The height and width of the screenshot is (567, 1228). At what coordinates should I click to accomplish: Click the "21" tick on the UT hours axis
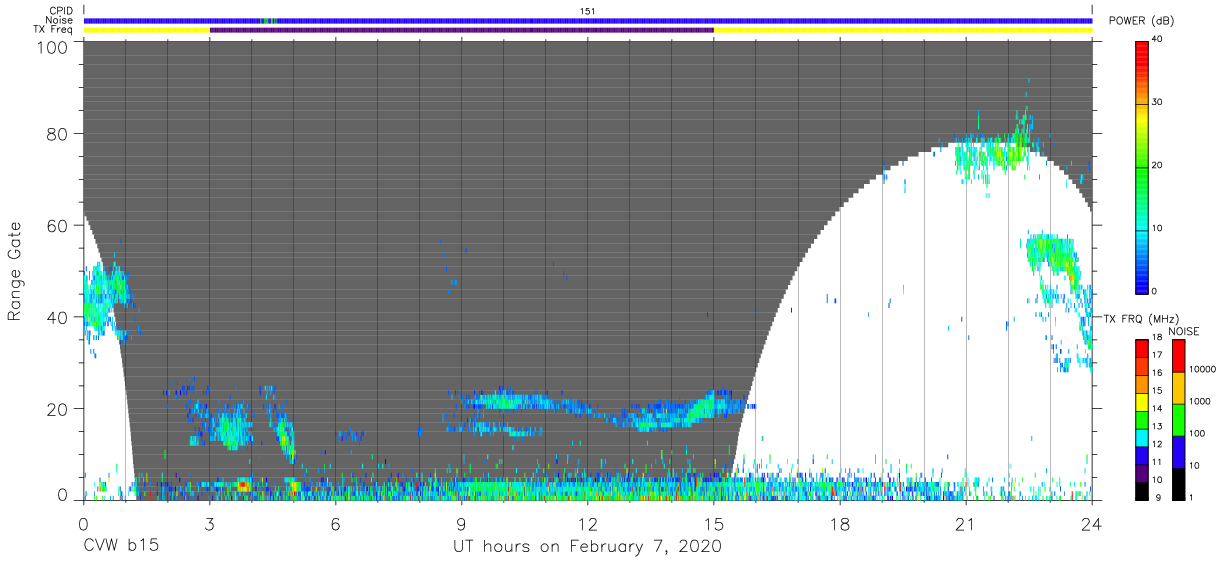click(966, 522)
